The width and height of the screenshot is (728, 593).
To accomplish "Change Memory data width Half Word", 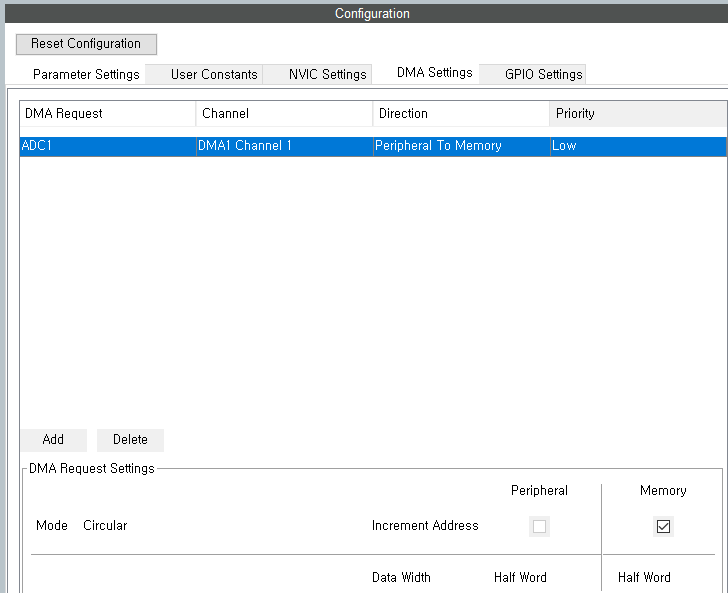I will click(644, 578).
